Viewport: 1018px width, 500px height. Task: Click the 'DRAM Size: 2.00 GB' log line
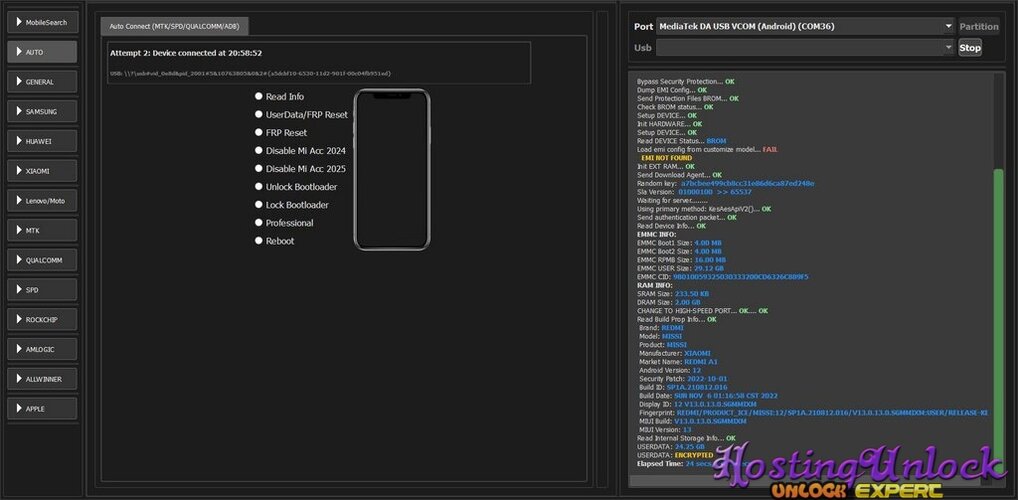point(669,303)
